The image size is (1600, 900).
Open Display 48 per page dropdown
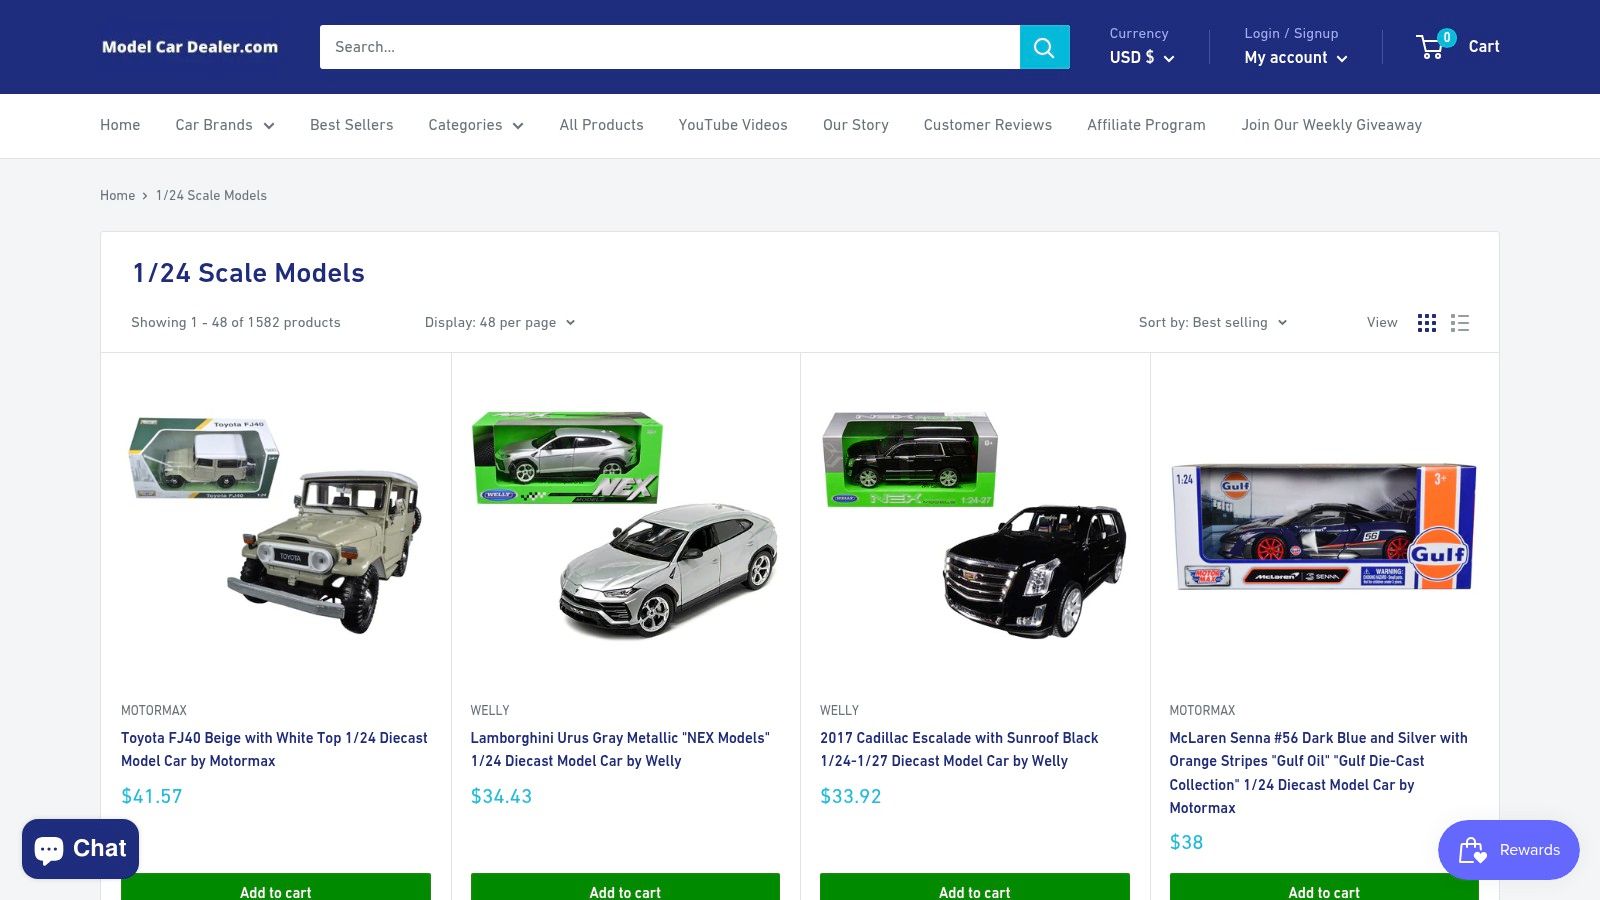[500, 322]
